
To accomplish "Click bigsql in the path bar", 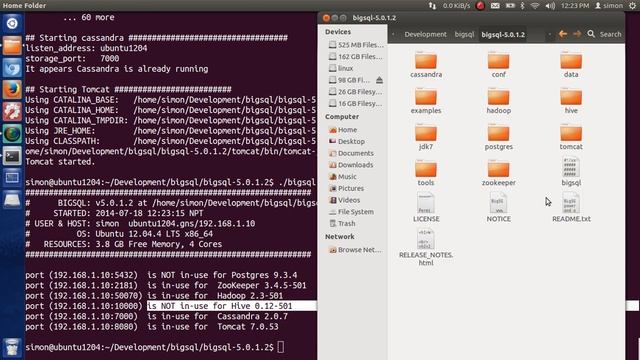I will pos(464,35).
